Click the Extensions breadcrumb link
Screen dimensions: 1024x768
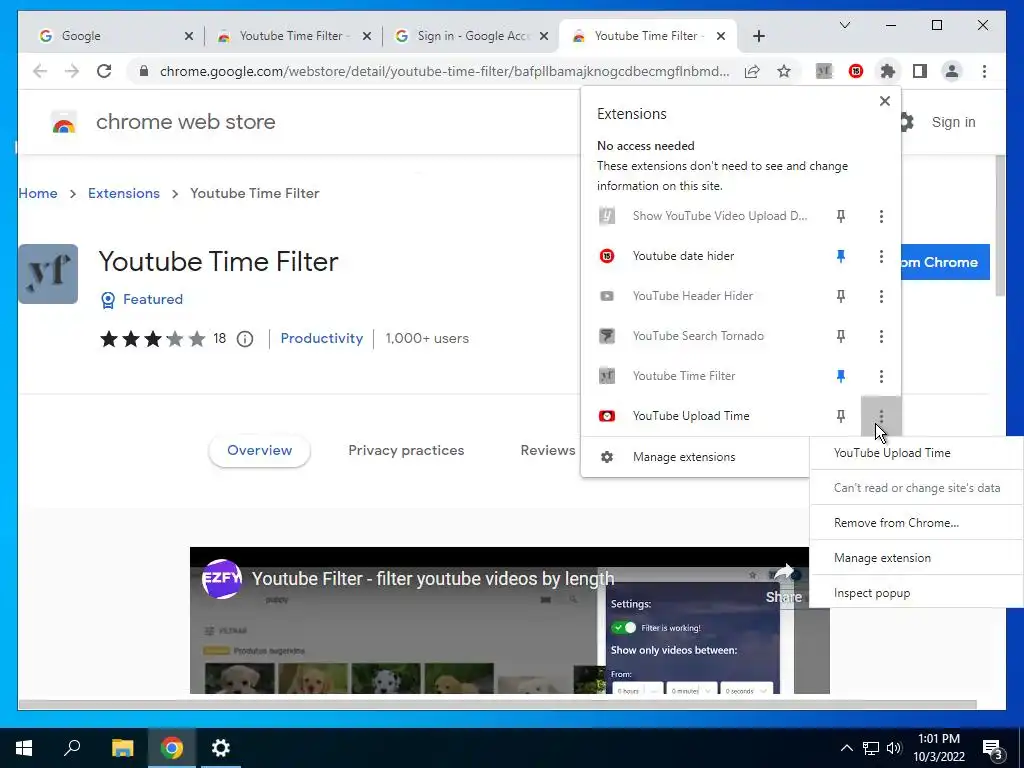click(124, 193)
